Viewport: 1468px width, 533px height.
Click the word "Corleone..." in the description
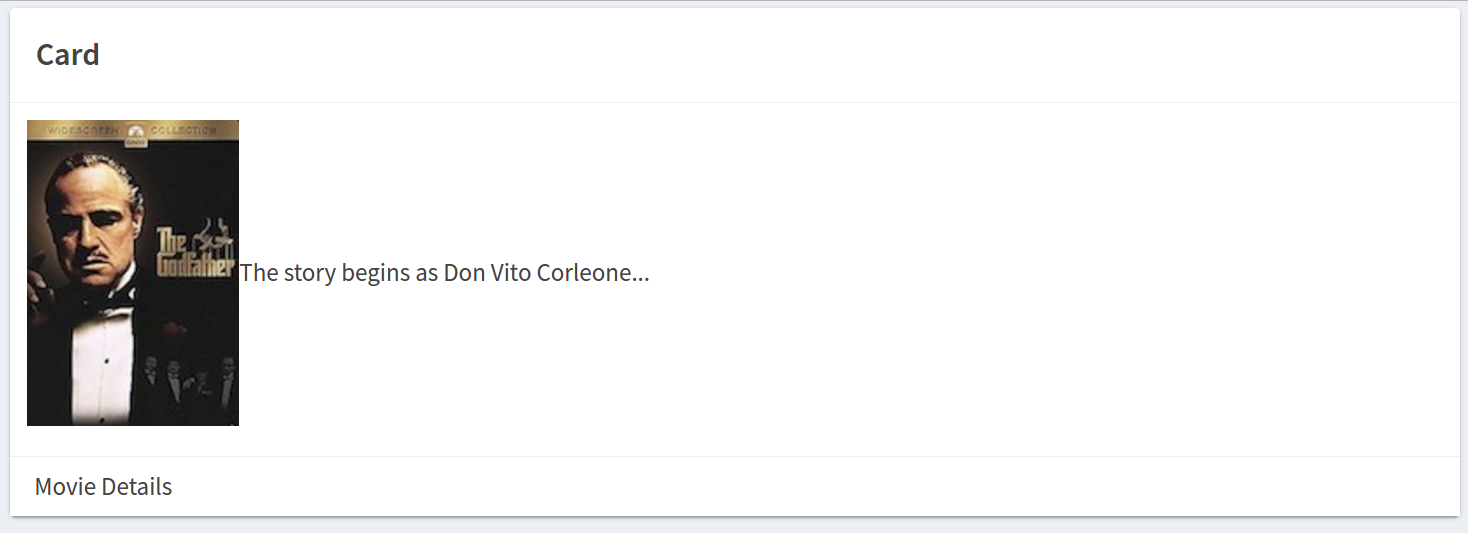(x=593, y=273)
